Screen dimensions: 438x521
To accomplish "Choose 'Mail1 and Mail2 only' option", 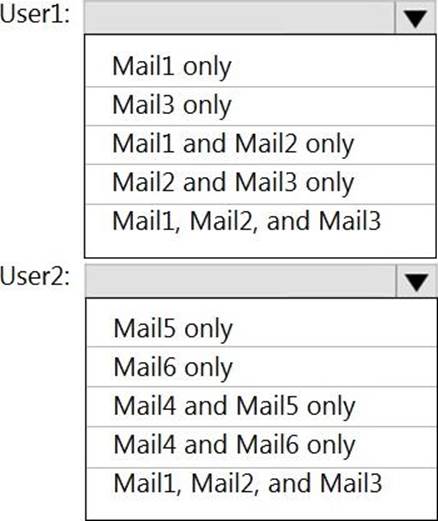I will point(260,145).
